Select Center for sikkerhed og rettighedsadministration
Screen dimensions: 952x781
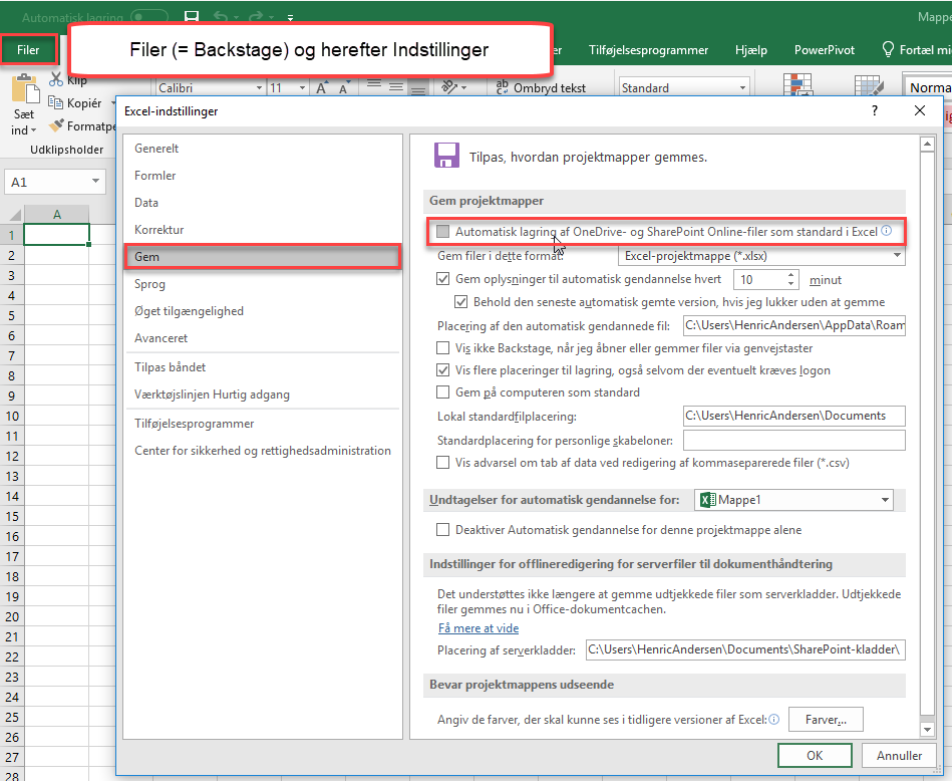(262, 451)
